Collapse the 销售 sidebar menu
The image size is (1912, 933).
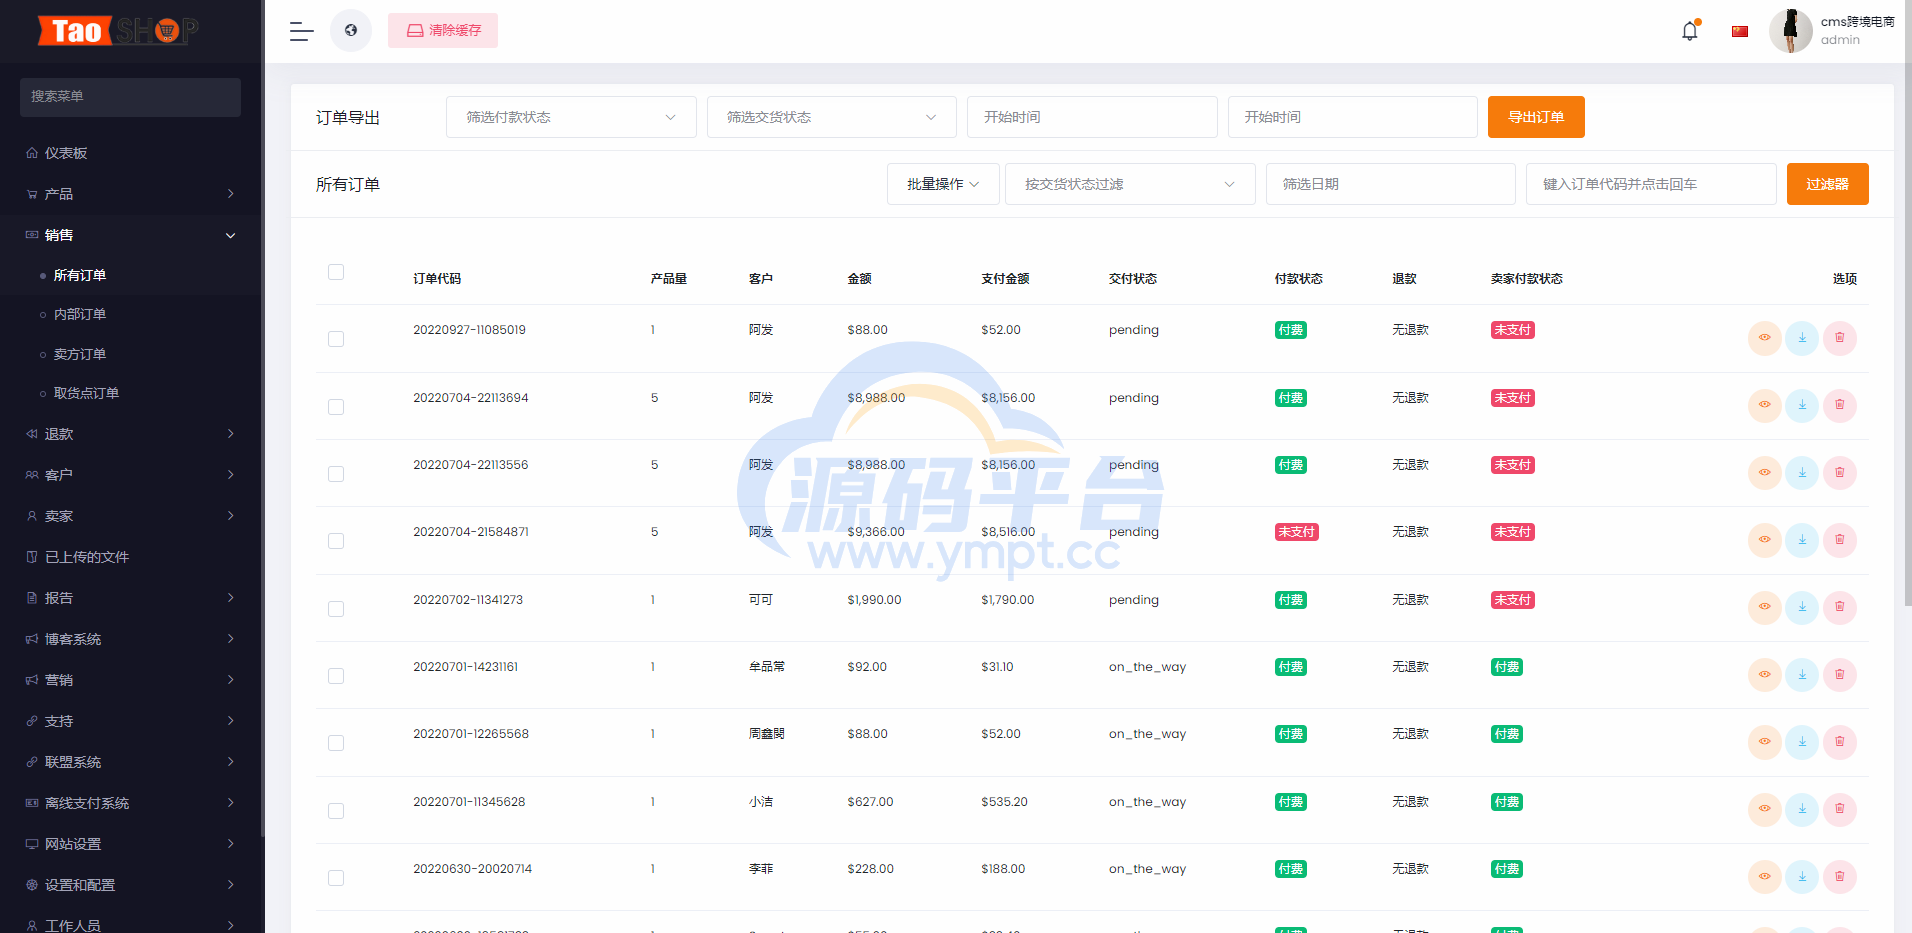point(131,235)
